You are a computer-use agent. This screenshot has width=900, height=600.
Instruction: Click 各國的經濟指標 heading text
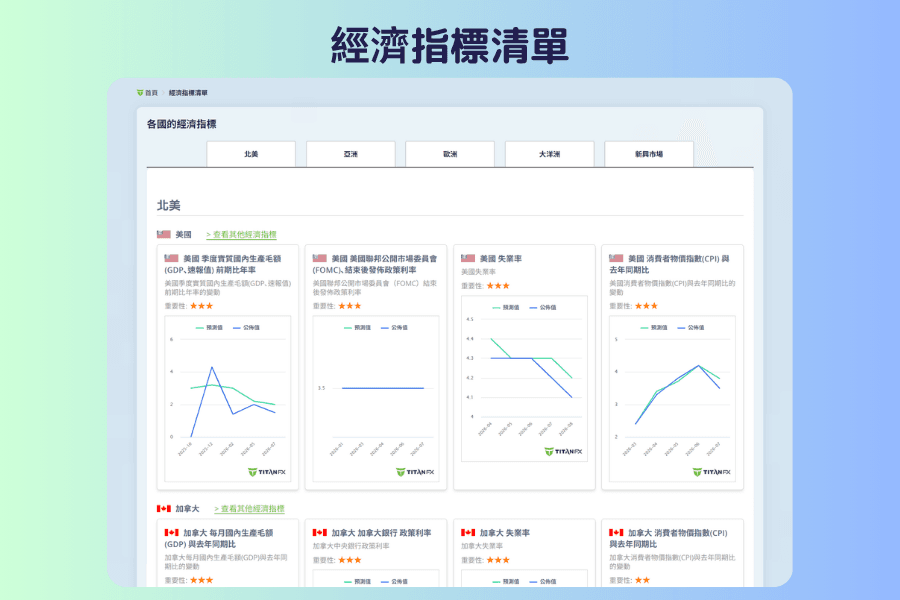point(181,124)
